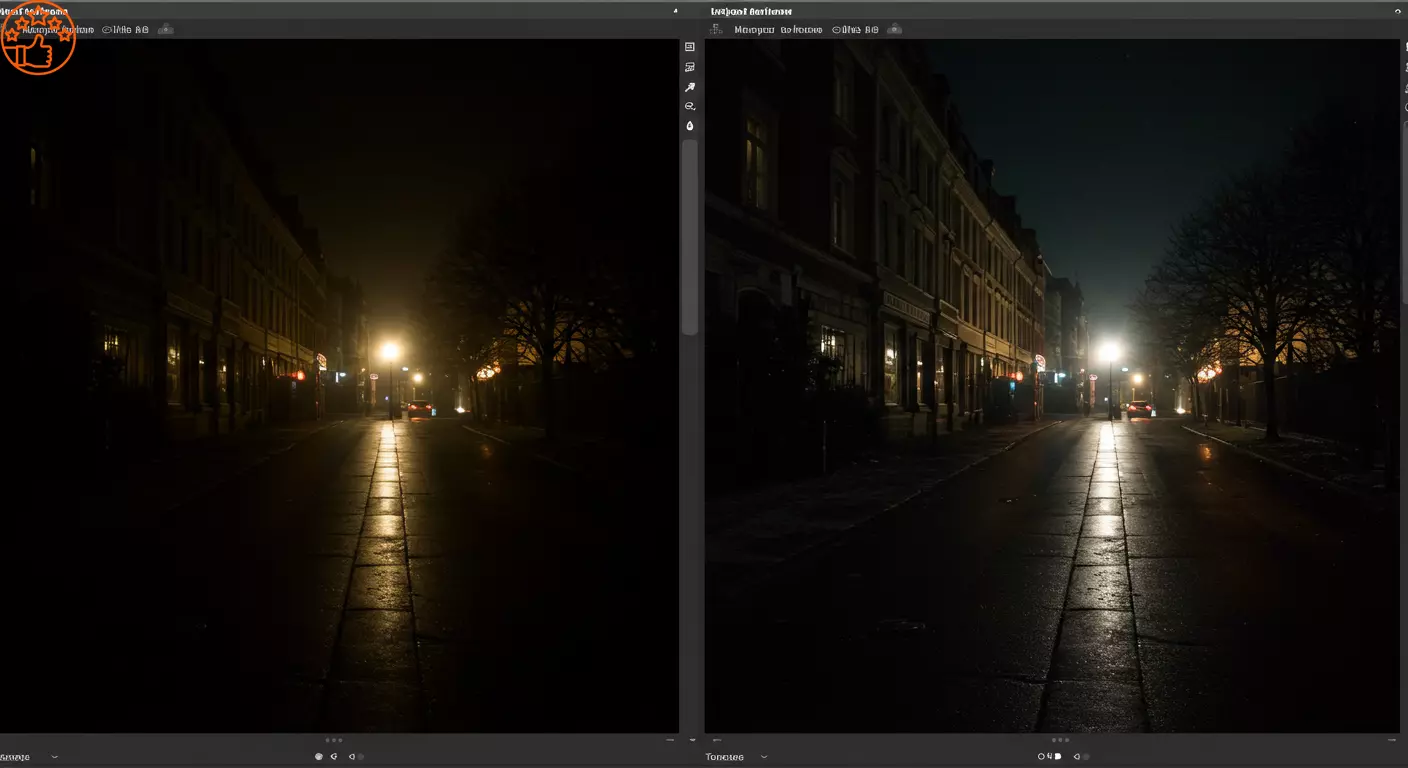This screenshot has width=1408, height=768.
Task: Click the three-dot handle below the left image
Action: (334, 740)
